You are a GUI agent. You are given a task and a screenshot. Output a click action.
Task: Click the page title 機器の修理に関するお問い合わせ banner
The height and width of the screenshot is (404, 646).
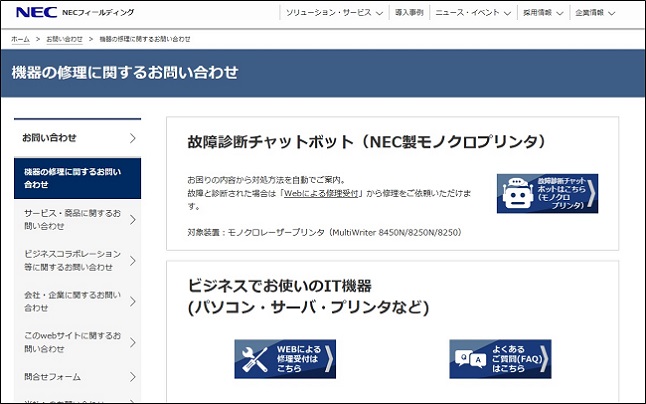(125, 72)
